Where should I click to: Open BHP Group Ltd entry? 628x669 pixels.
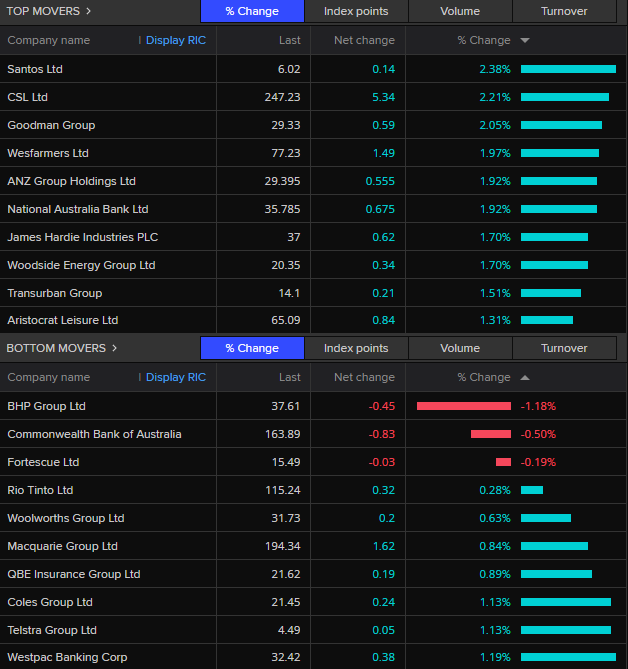[47, 406]
